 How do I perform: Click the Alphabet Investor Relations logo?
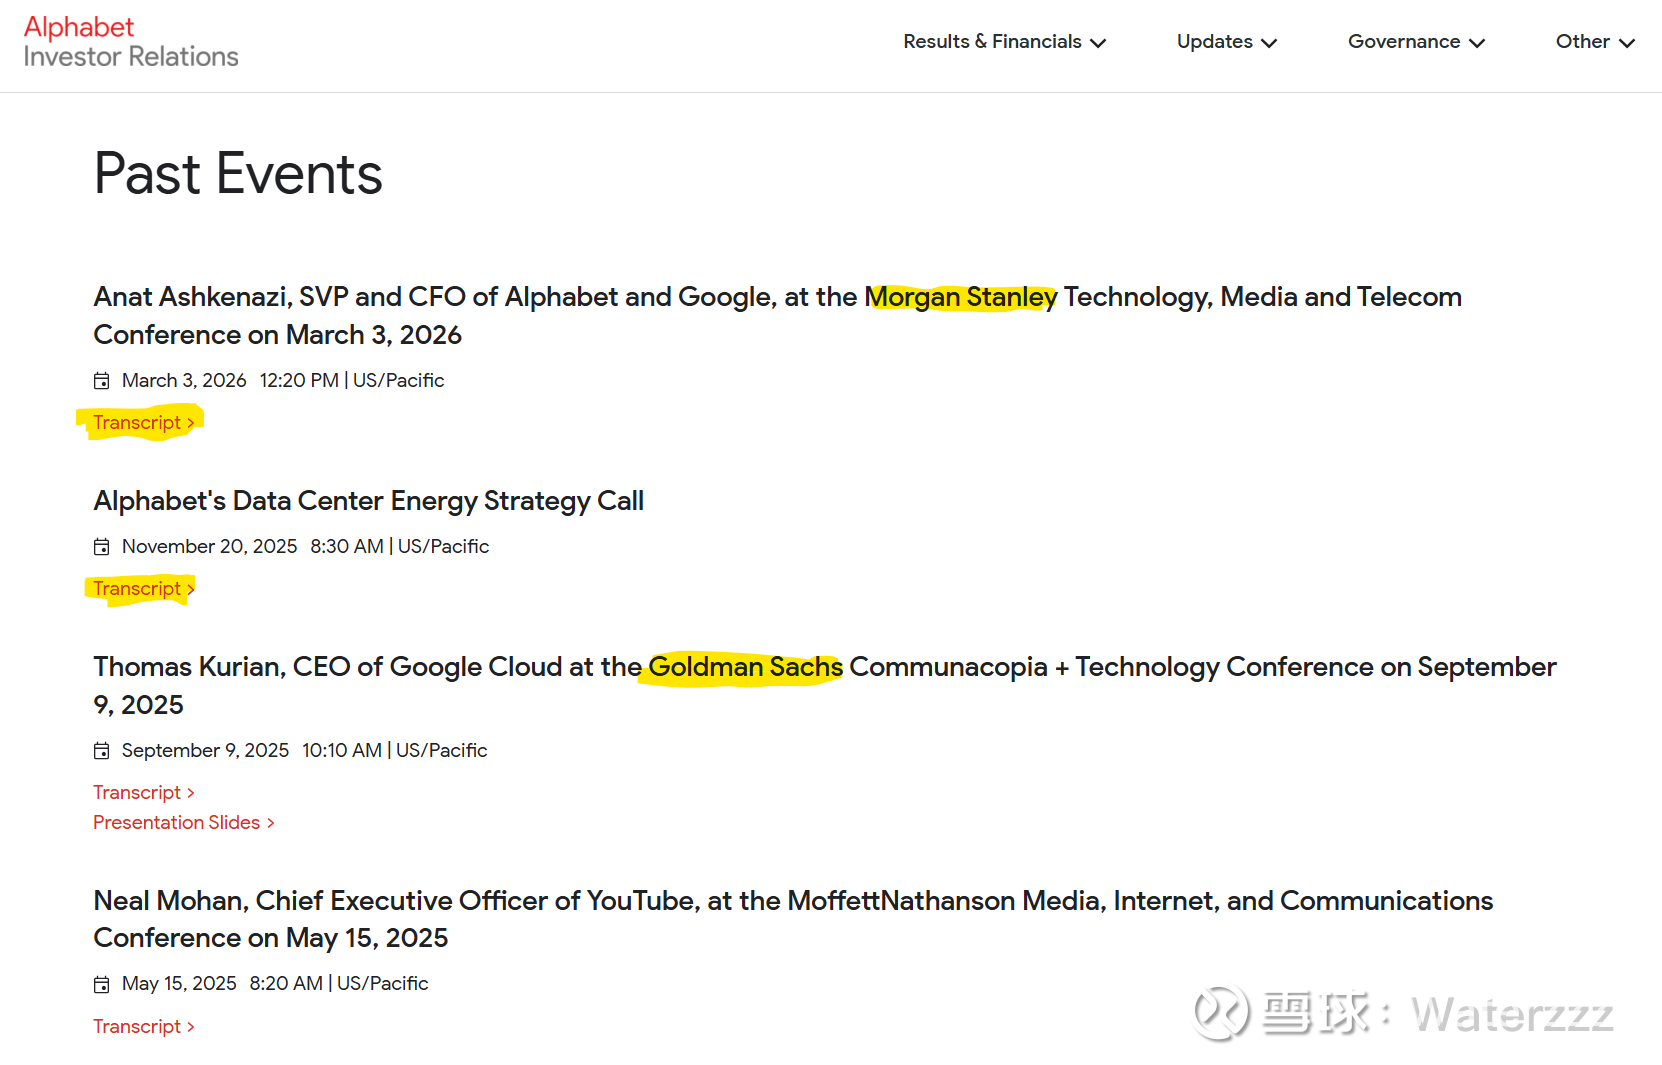(130, 42)
